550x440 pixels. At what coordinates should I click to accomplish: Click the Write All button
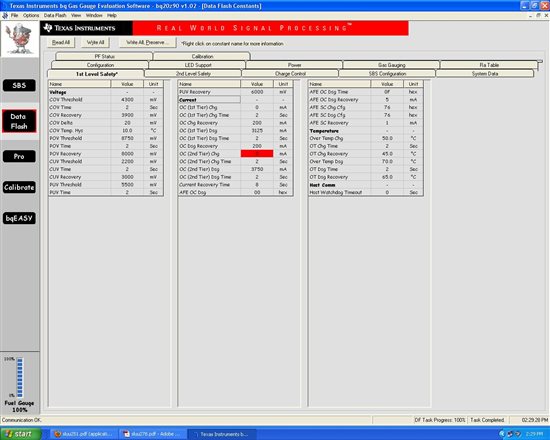(95, 42)
